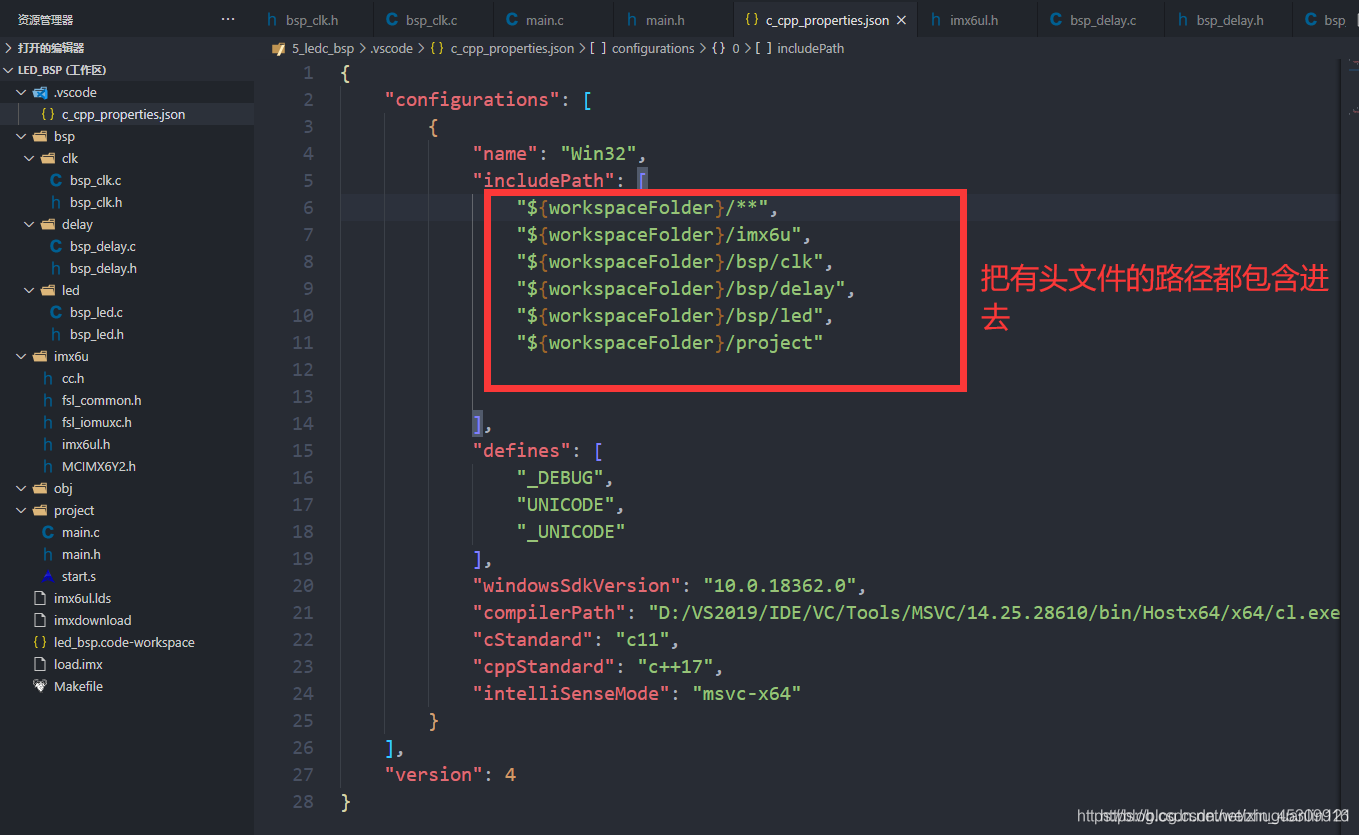Click the C icon on bsp_delay.c tab

[1056, 20]
